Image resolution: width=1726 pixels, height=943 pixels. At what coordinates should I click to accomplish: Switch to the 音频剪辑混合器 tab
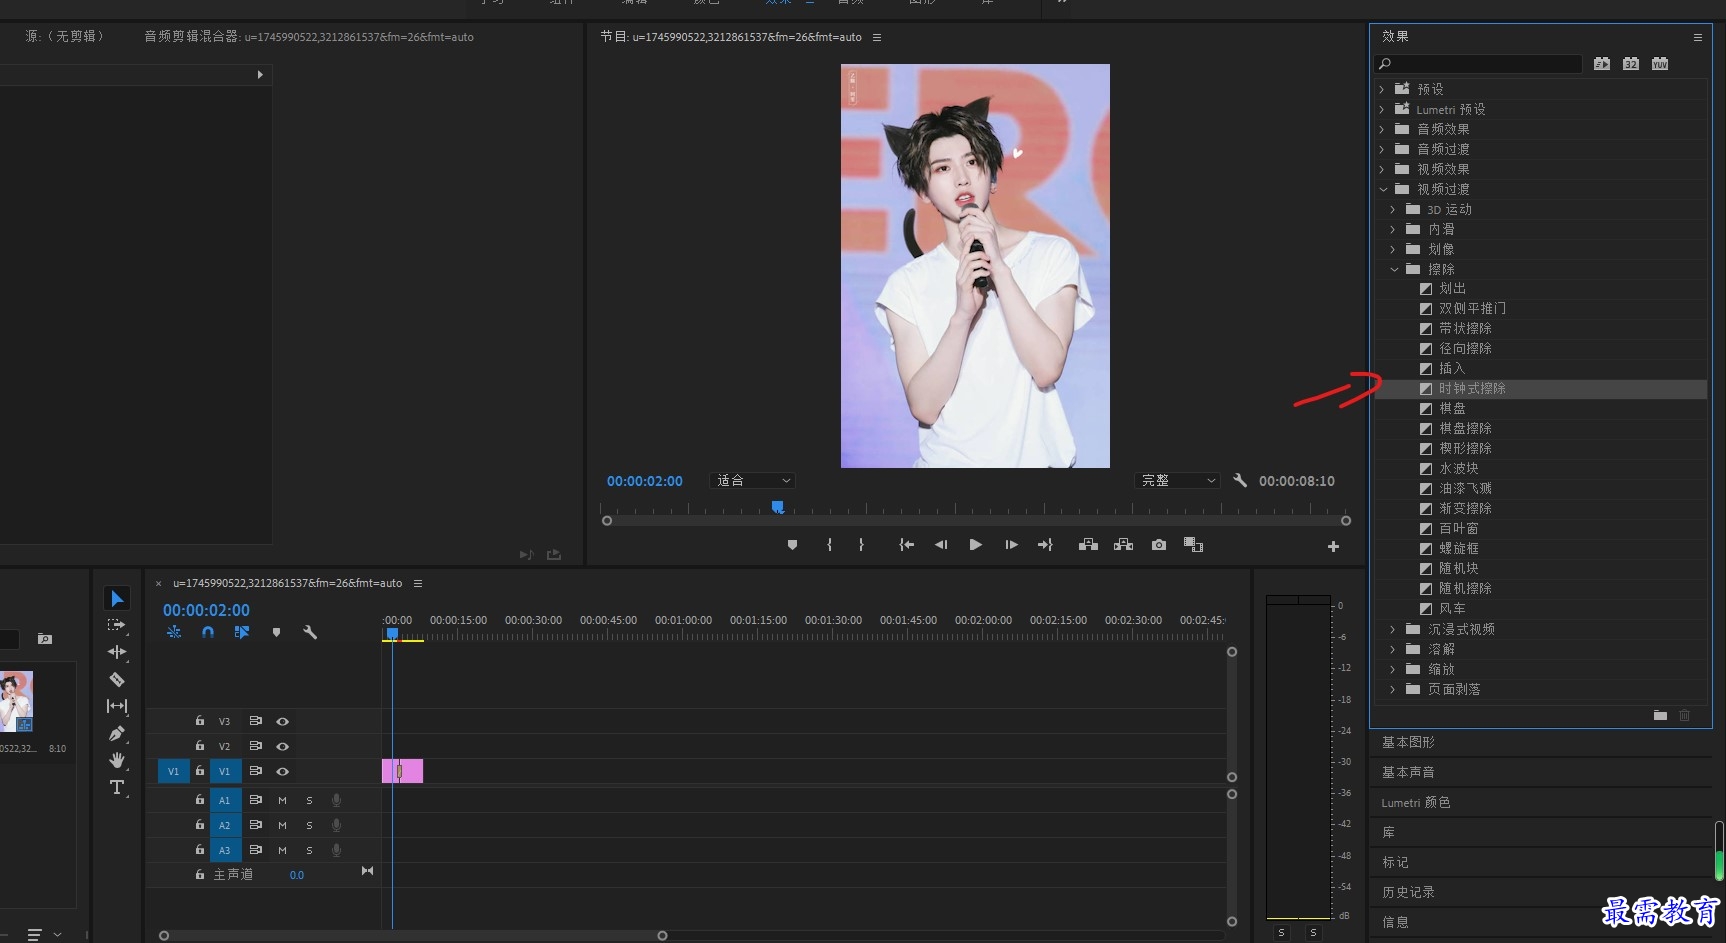coord(309,36)
